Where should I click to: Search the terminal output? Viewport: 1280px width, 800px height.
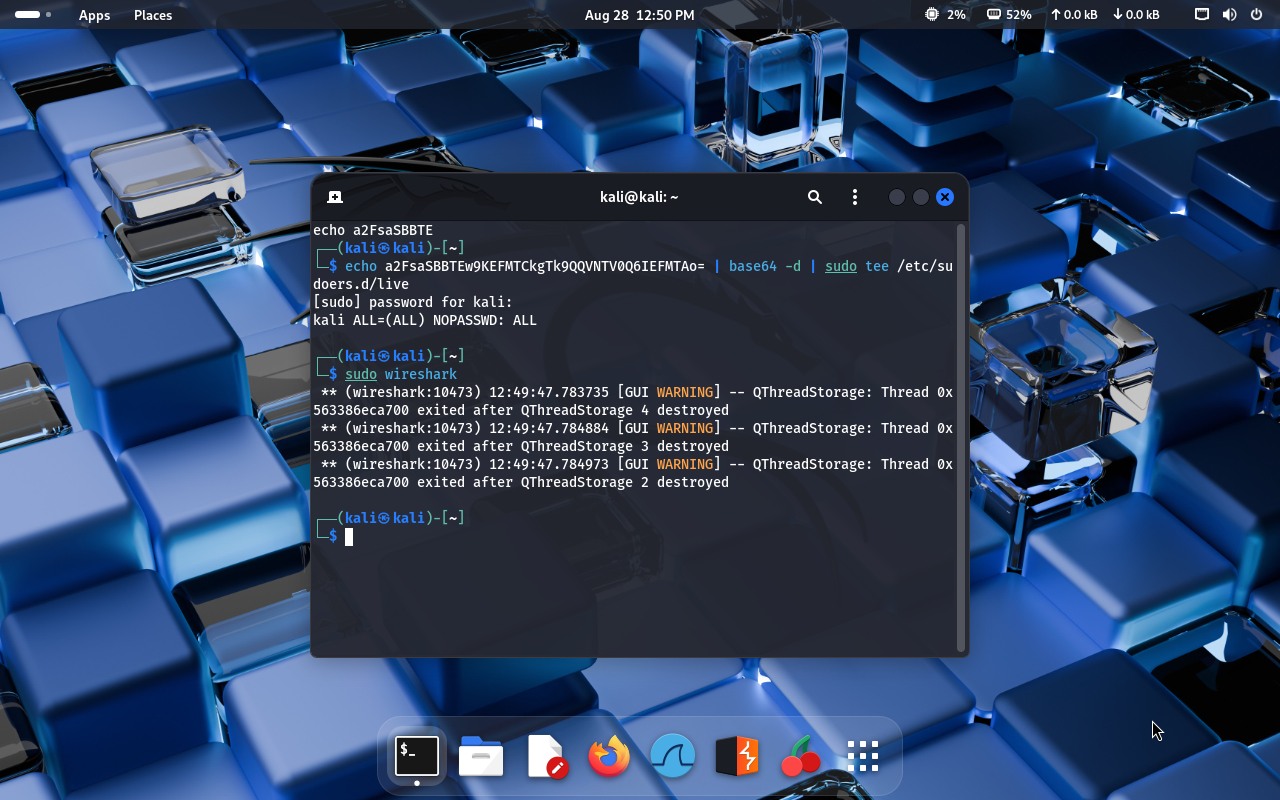(x=815, y=197)
